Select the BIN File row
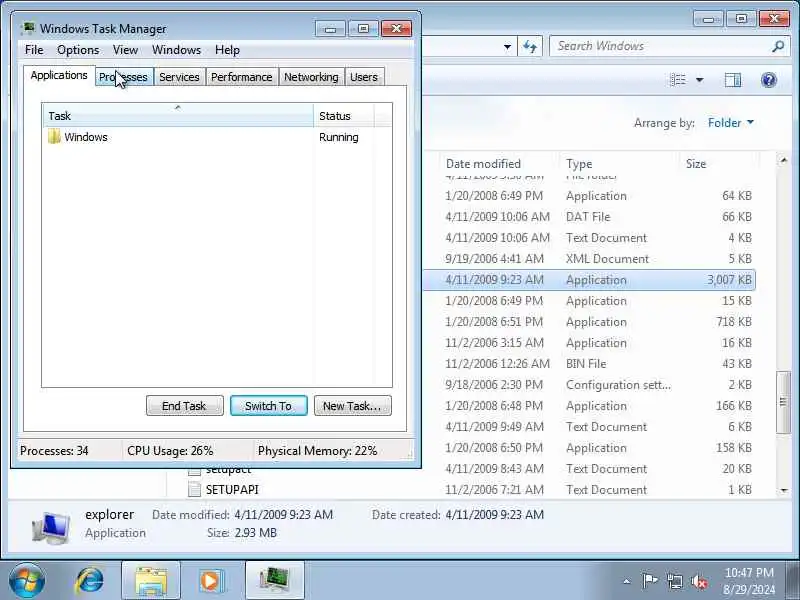Screen dimensions: 800x600 pos(589,364)
